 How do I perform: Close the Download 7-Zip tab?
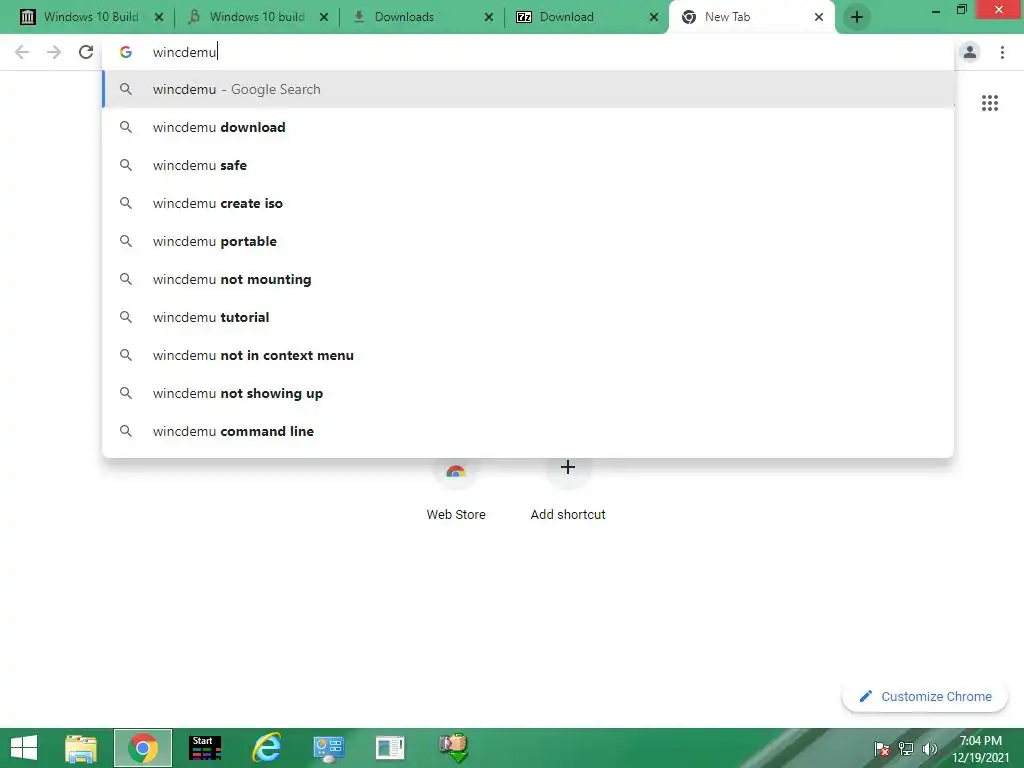pos(653,18)
